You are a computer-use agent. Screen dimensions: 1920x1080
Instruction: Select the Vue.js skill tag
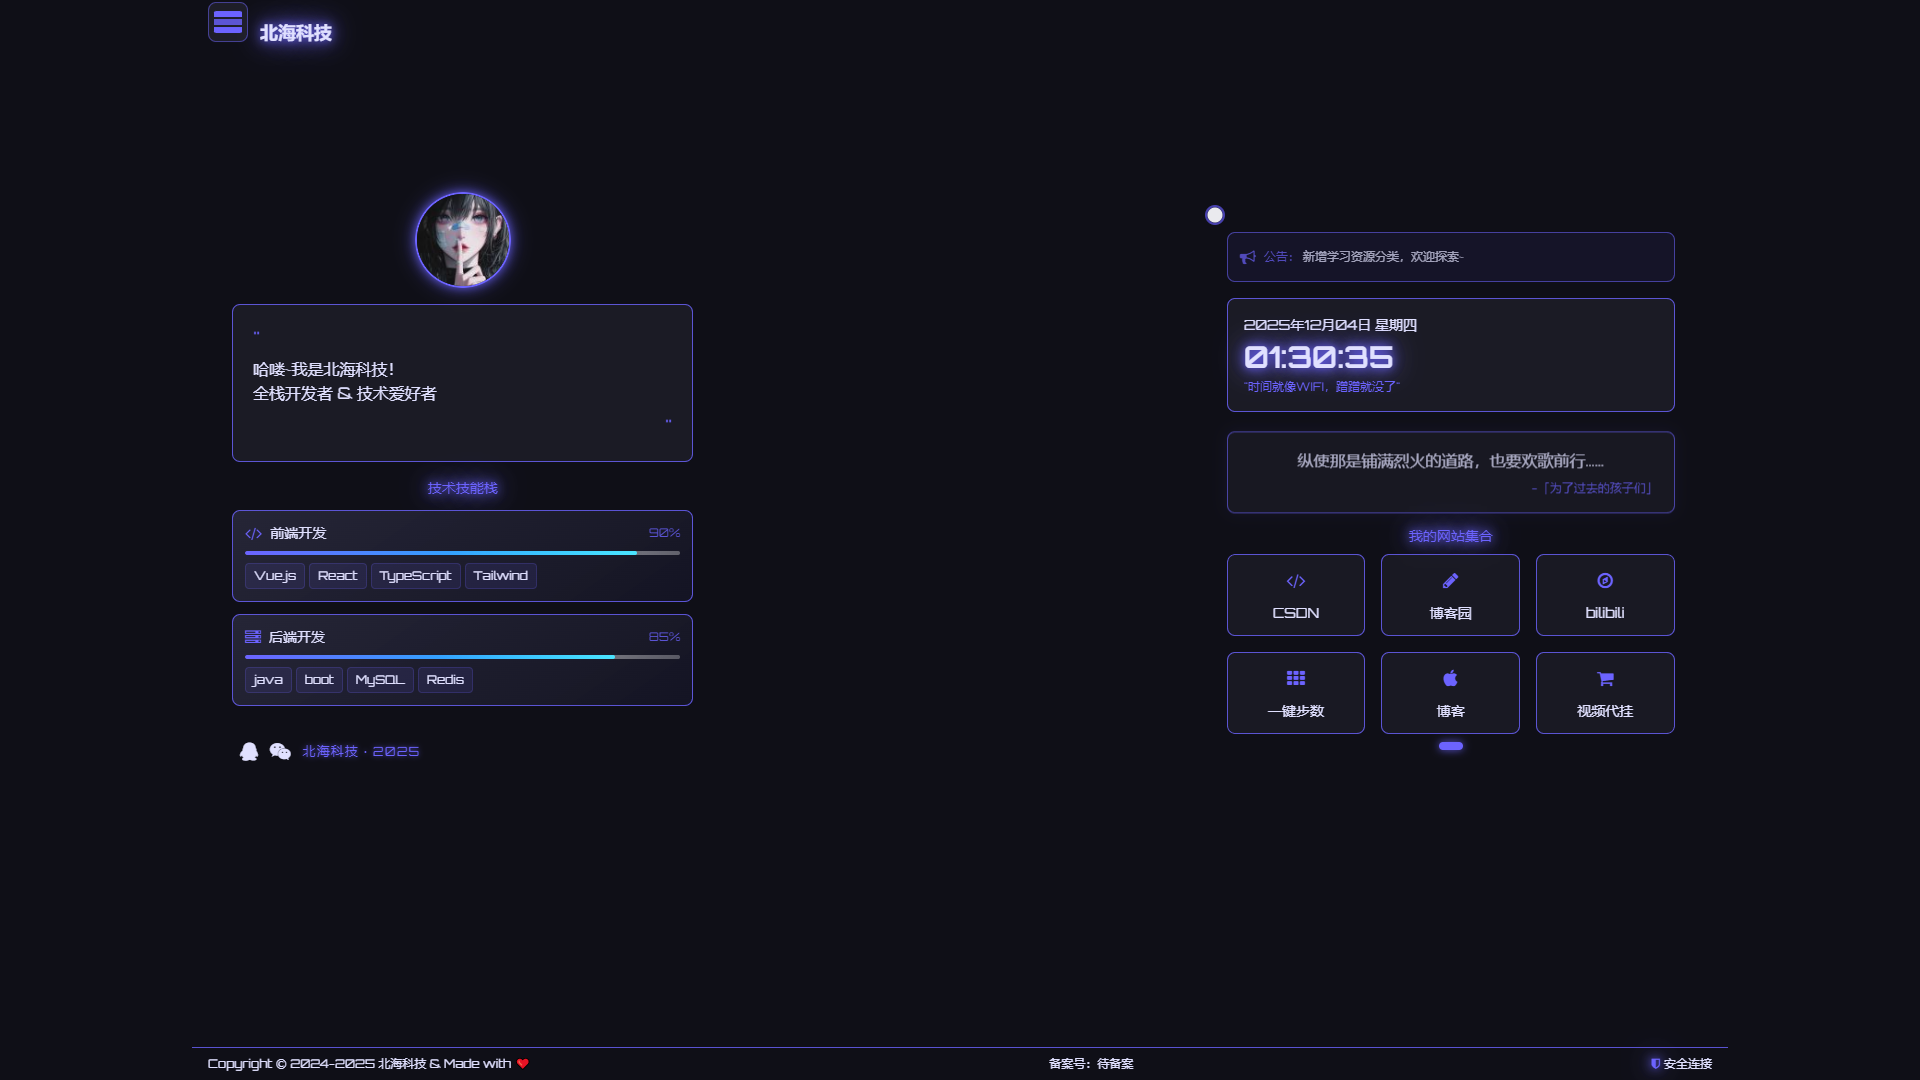pyautogui.click(x=275, y=576)
